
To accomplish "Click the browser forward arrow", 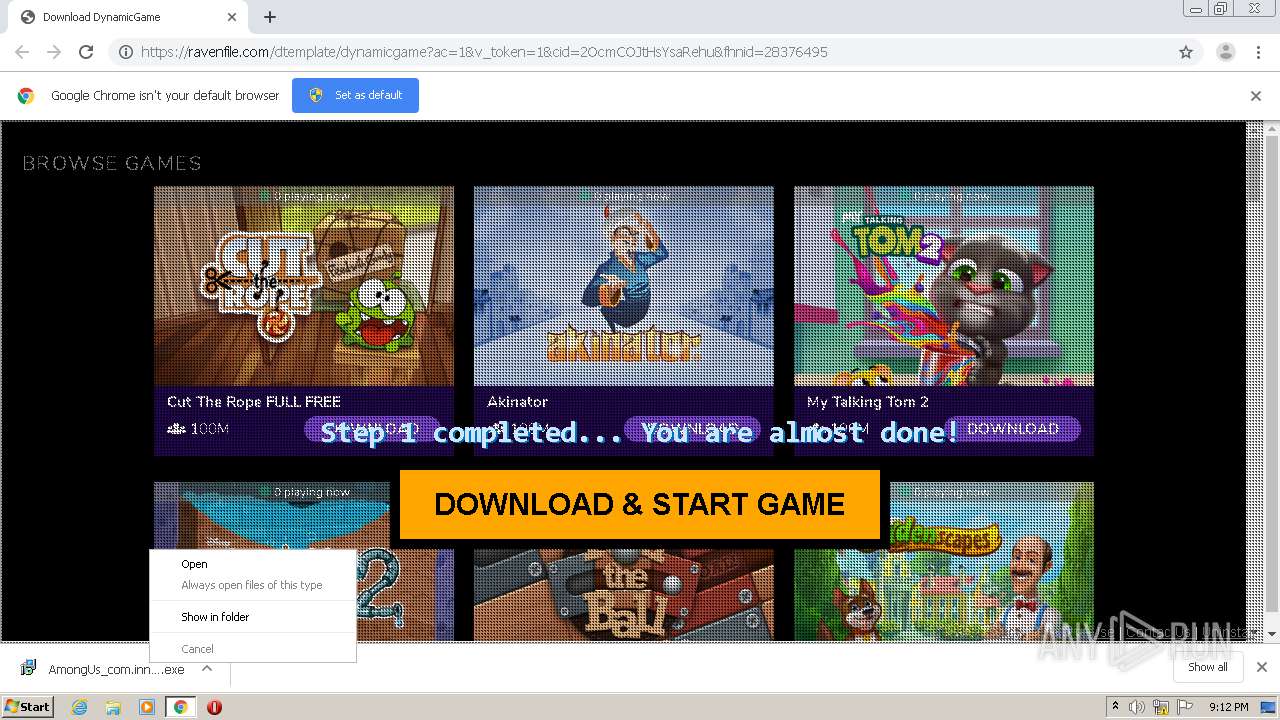I will point(54,52).
